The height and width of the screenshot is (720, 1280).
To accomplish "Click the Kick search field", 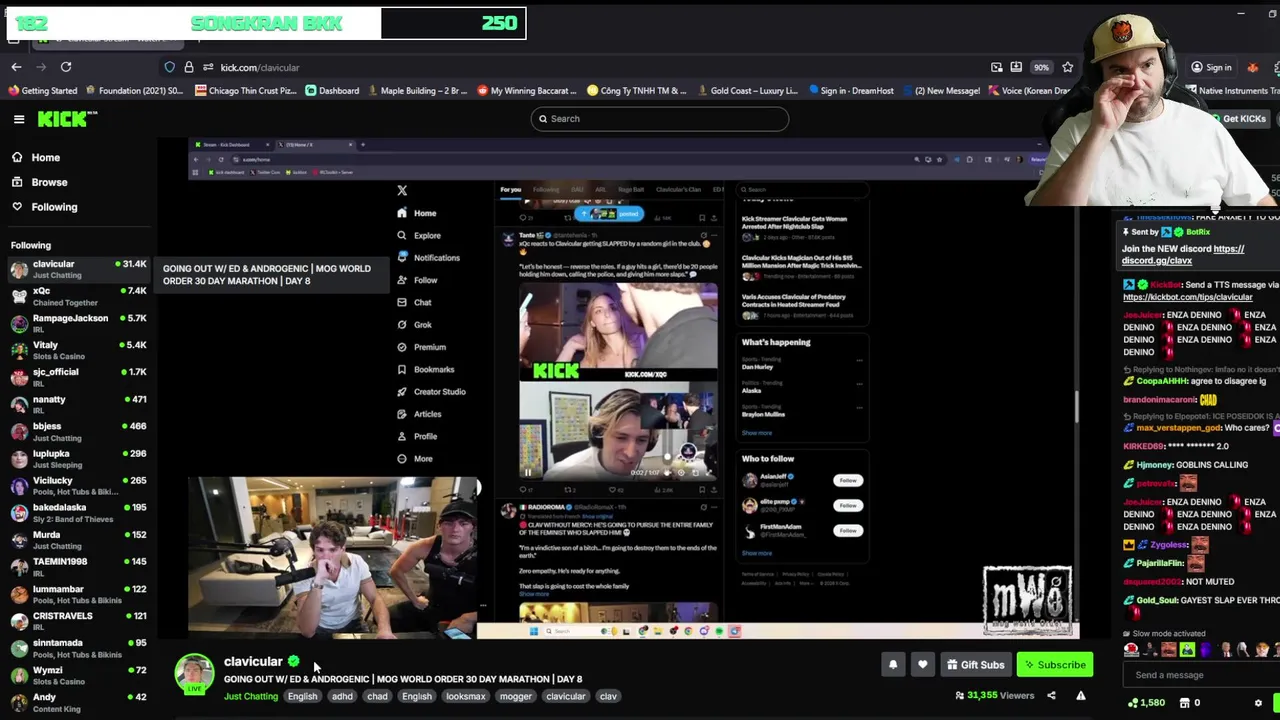I will point(659,119).
